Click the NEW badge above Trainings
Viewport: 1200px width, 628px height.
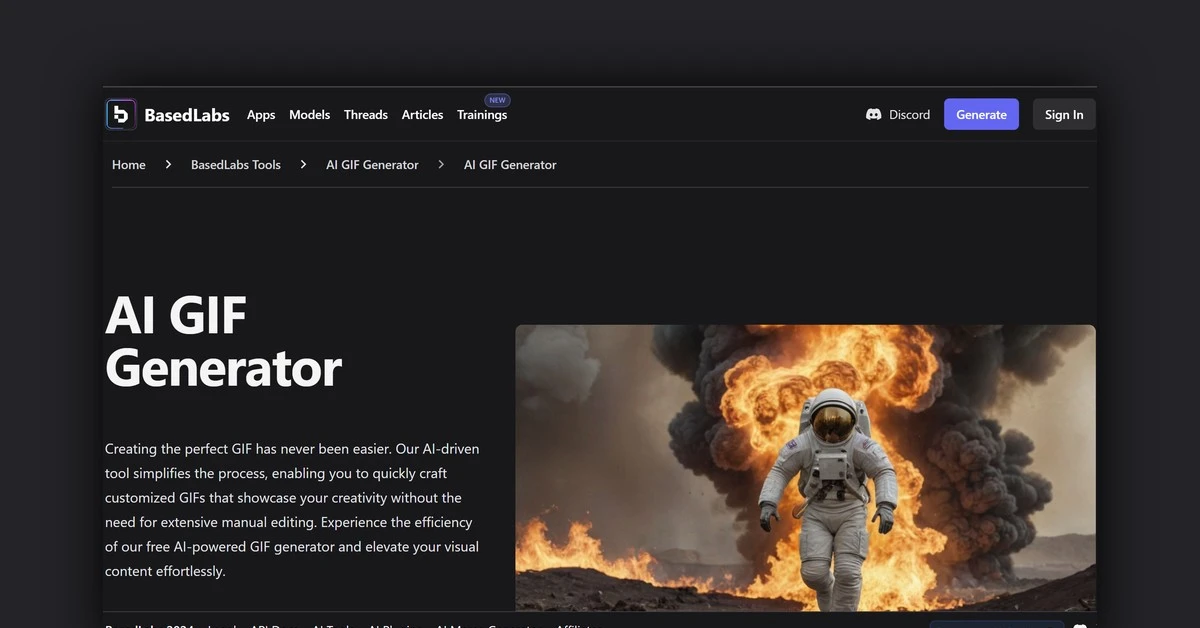[x=496, y=100]
